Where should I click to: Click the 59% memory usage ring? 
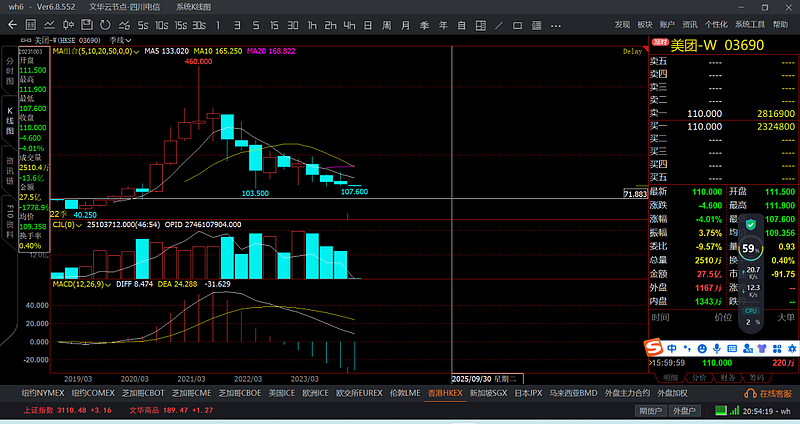(751, 248)
